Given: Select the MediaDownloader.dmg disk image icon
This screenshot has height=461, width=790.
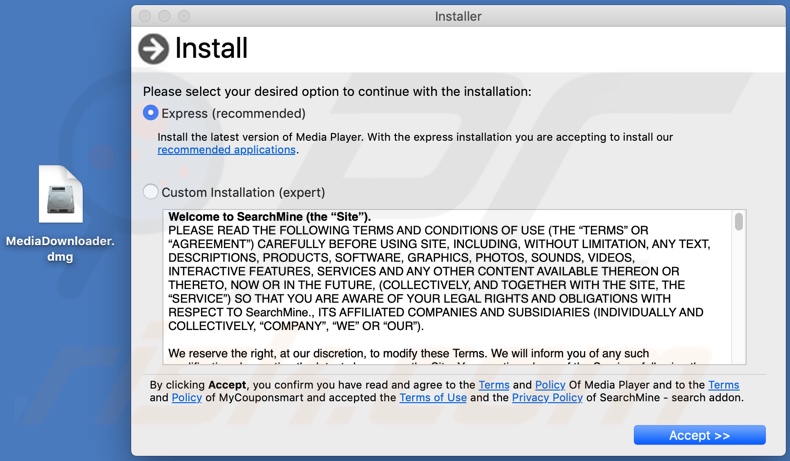Looking at the screenshot, I should coord(61,194).
